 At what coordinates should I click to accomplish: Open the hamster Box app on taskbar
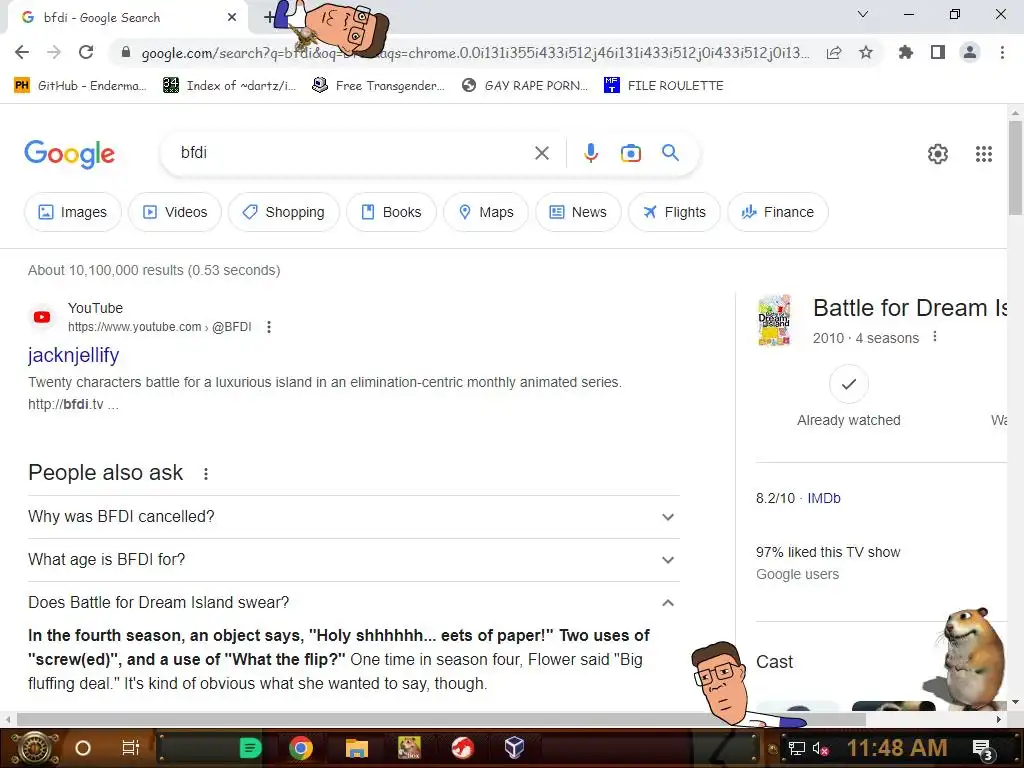click(x=409, y=748)
